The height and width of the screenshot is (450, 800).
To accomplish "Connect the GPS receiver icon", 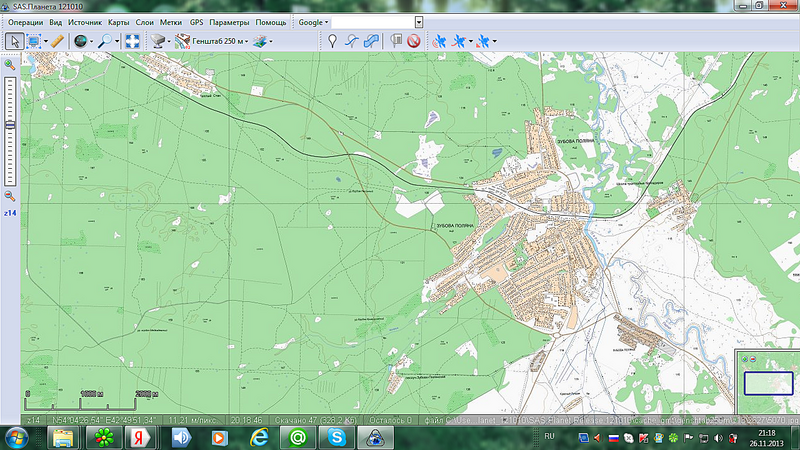I will click(439, 41).
